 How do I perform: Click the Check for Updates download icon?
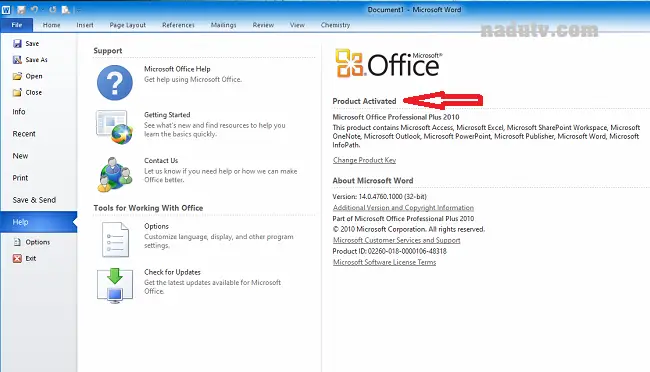coord(115,285)
